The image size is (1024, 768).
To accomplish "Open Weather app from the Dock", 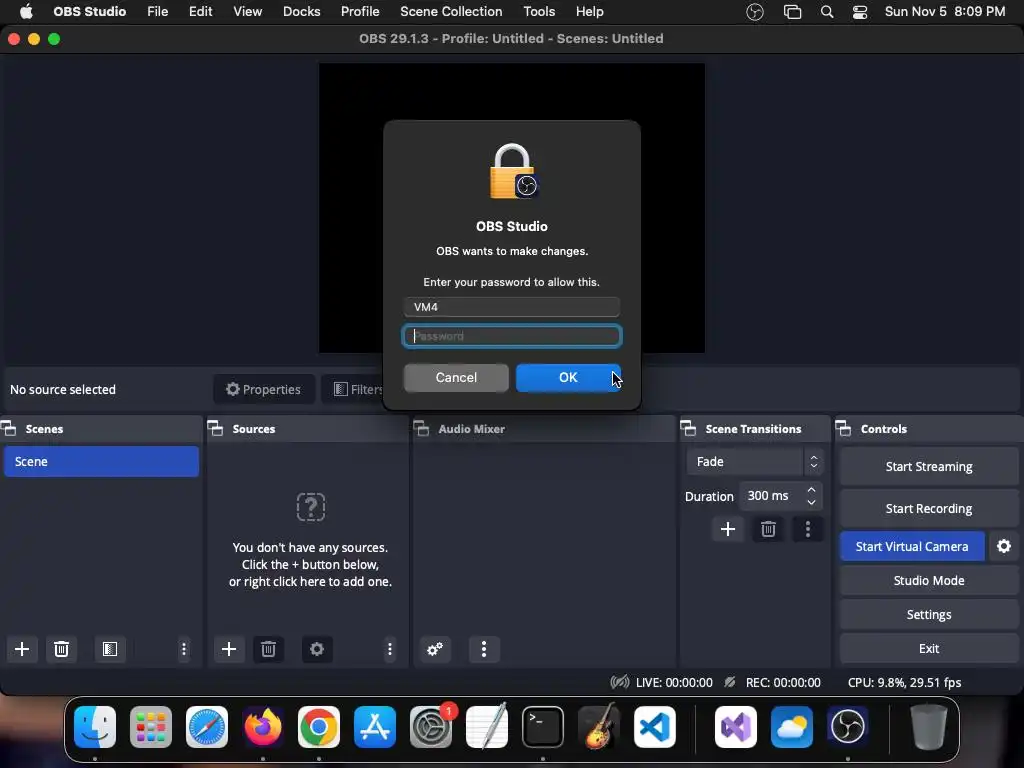I will pyautogui.click(x=792, y=726).
